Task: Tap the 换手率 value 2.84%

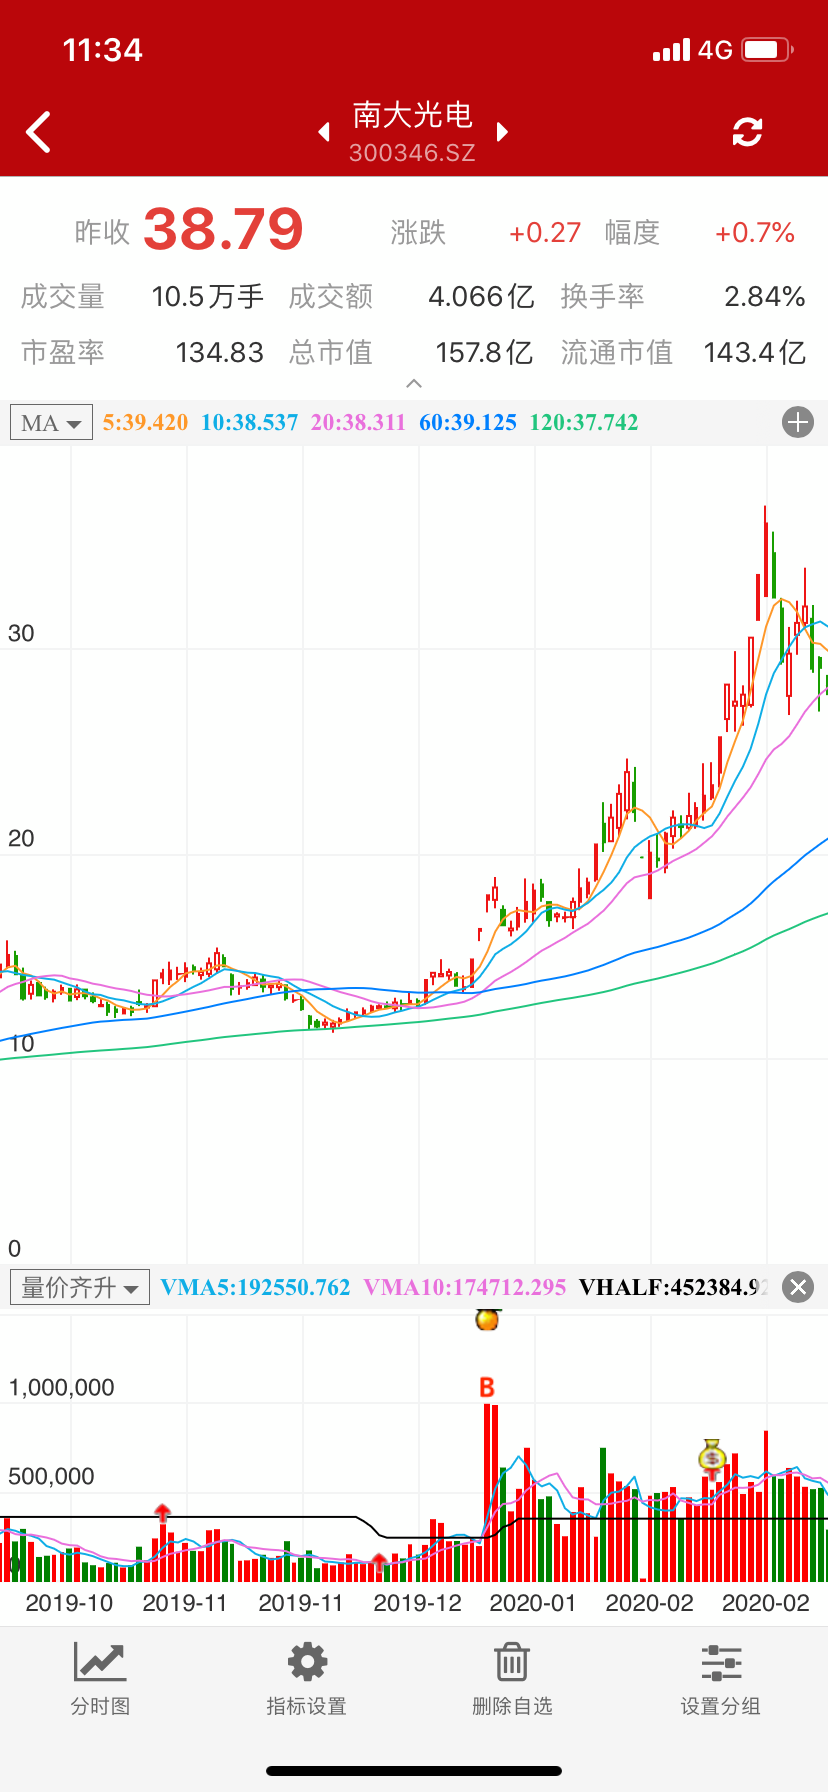Action: tap(765, 297)
